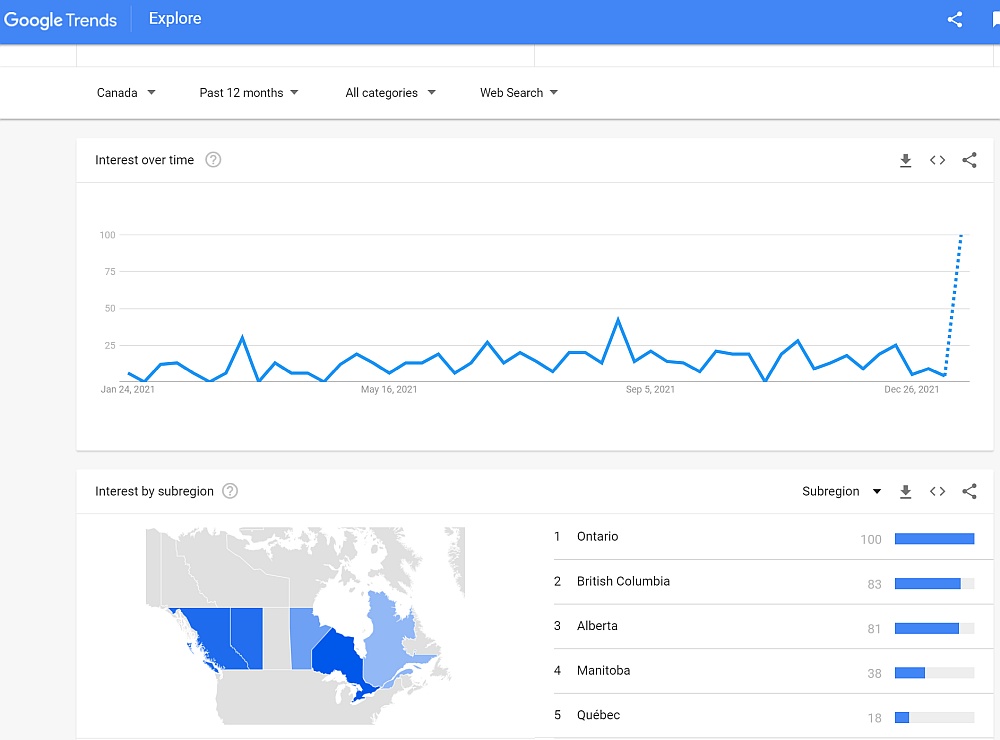Share the Interest over time chart

pyautogui.click(x=969, y=160)
